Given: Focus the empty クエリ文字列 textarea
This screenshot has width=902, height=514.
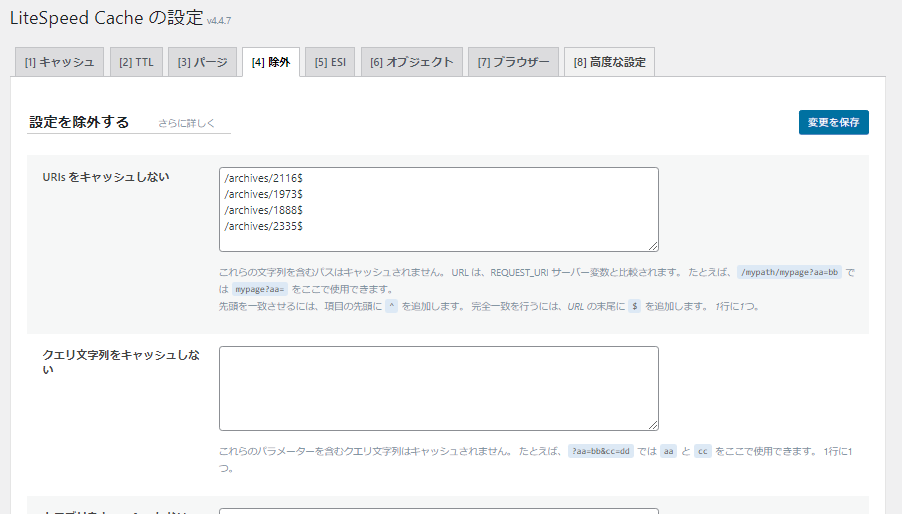Looking at the screenshot, I should pyautogui.click(x=438, y=388).
